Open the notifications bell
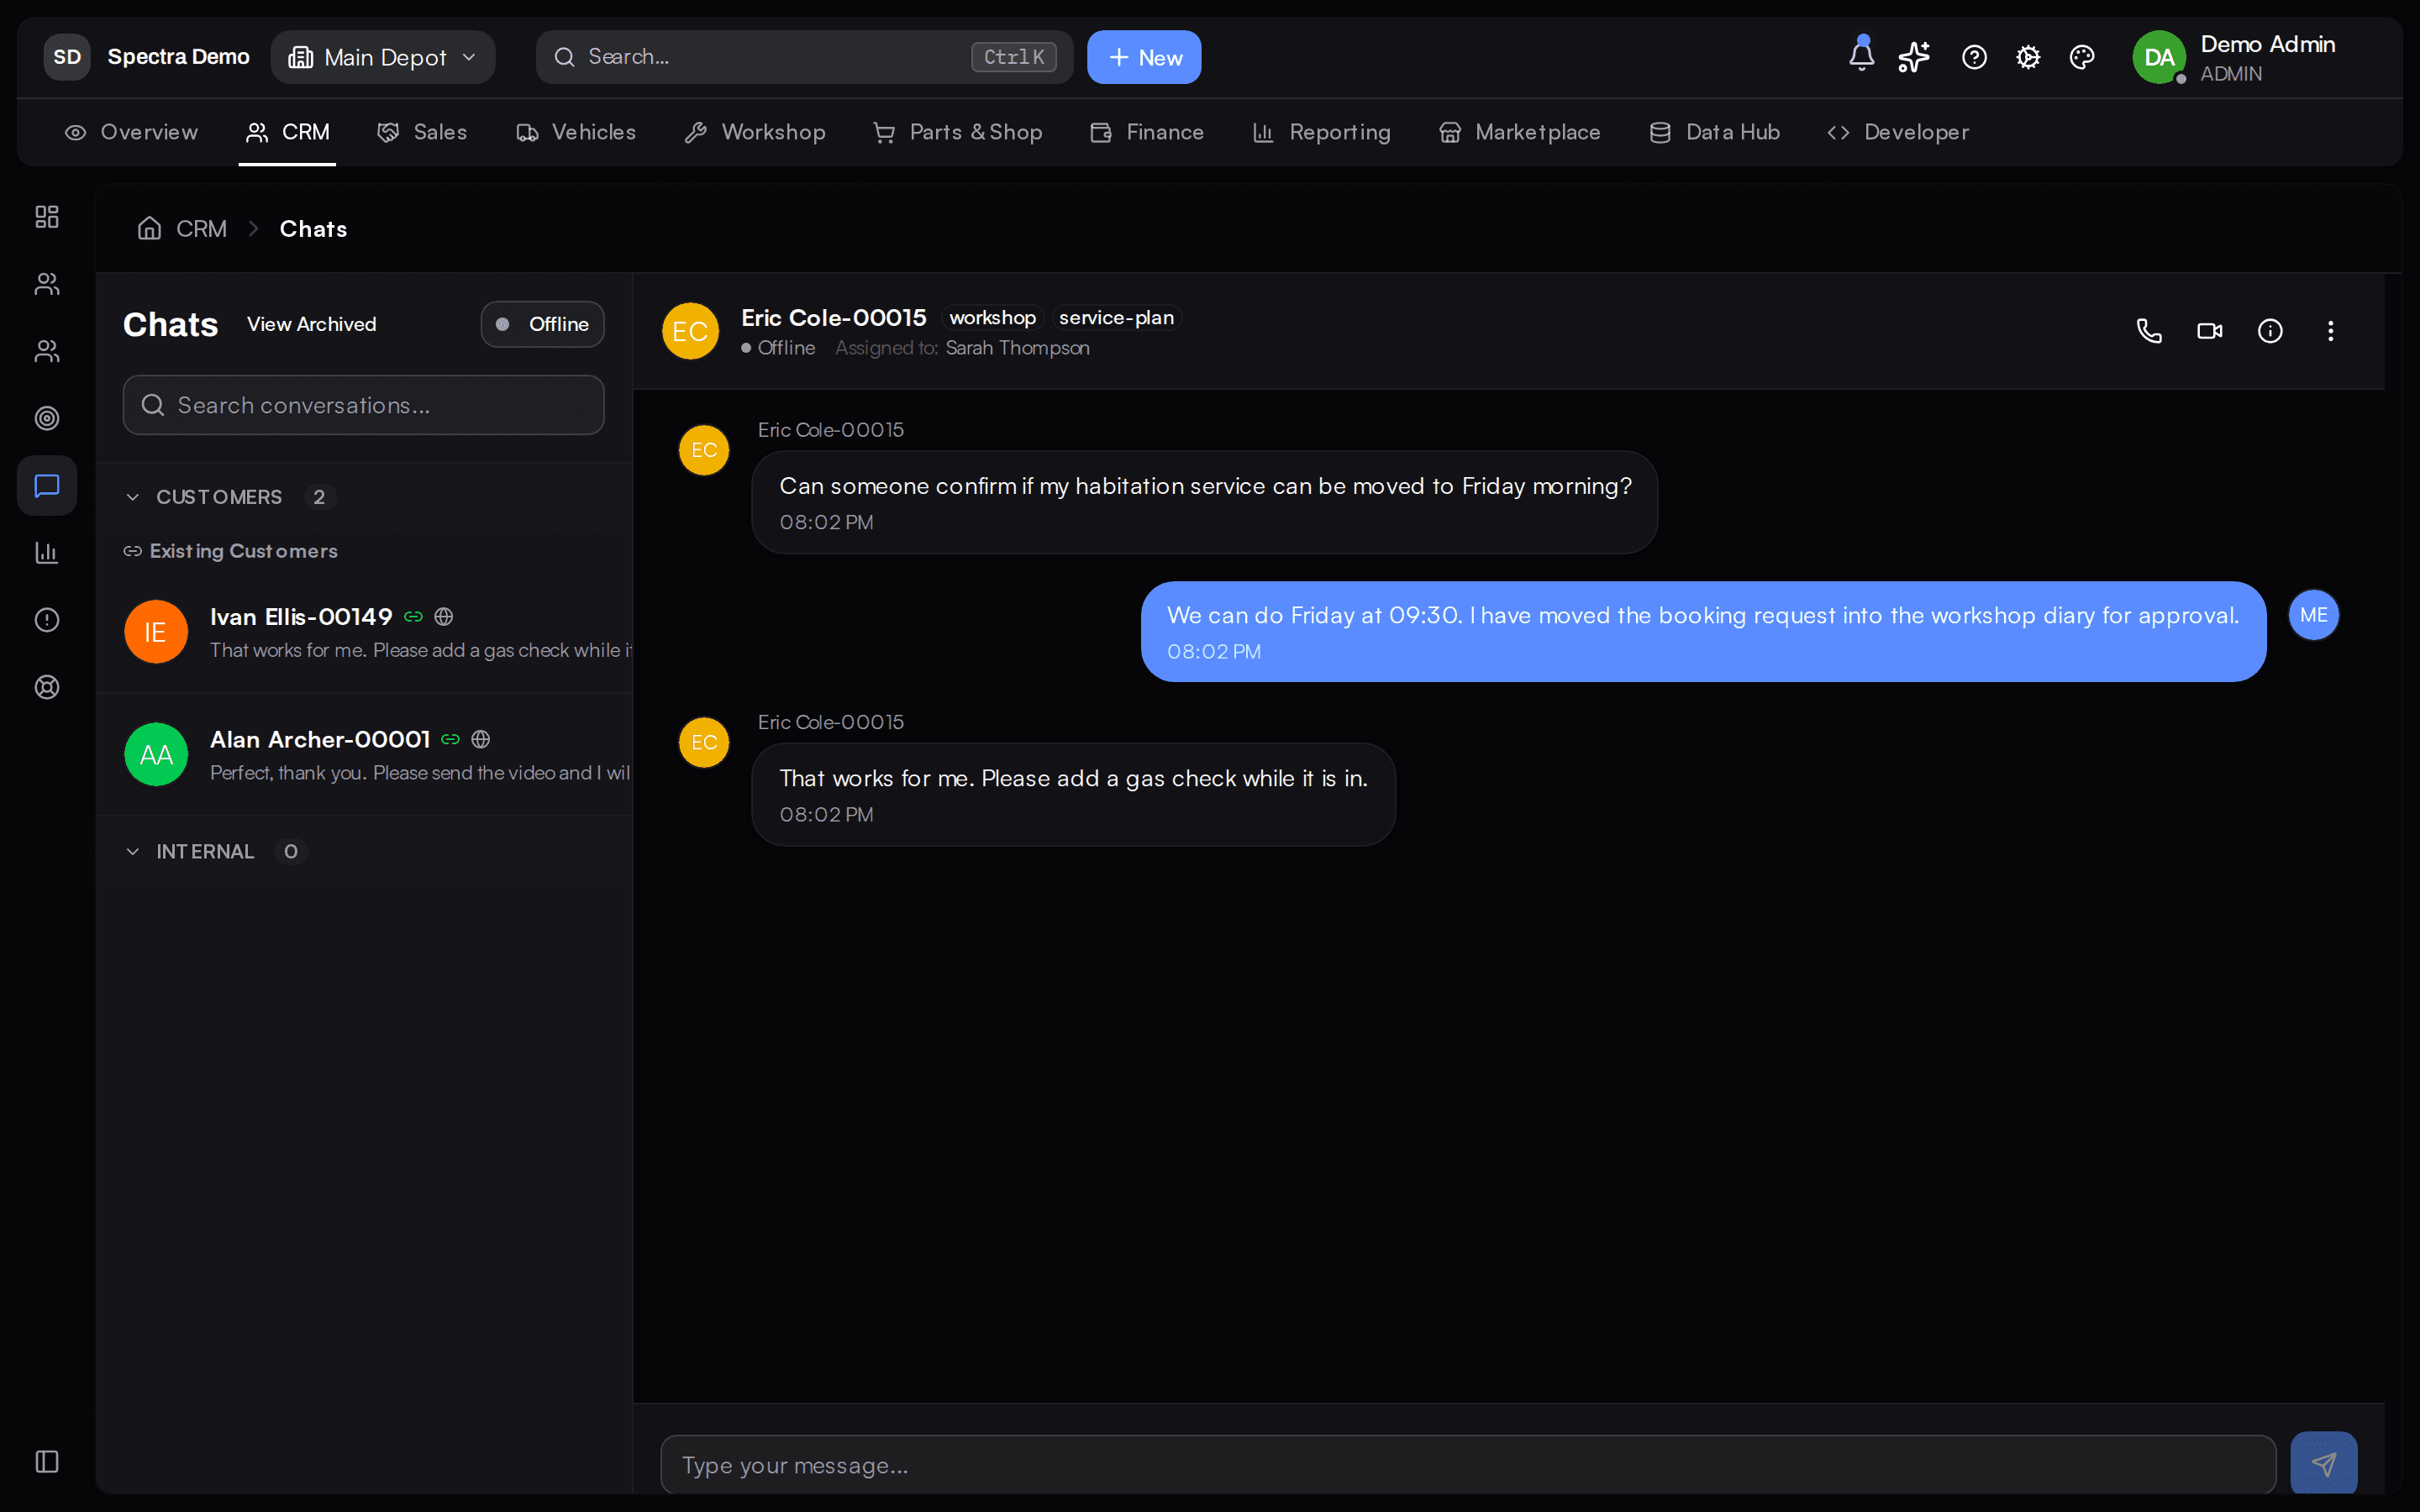The width and height of the screenshot is (2420, 1512). point(1861,57)
